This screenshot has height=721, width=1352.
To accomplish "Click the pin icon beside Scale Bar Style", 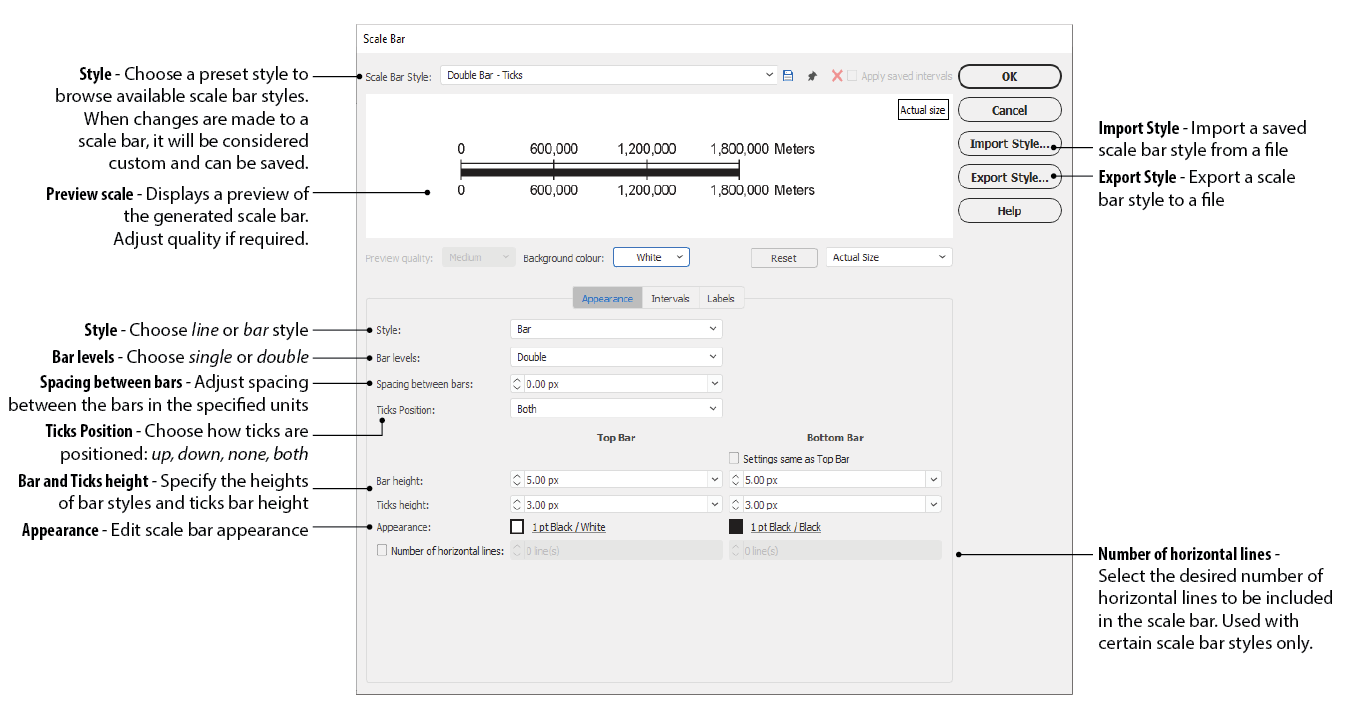I will 812,76.
